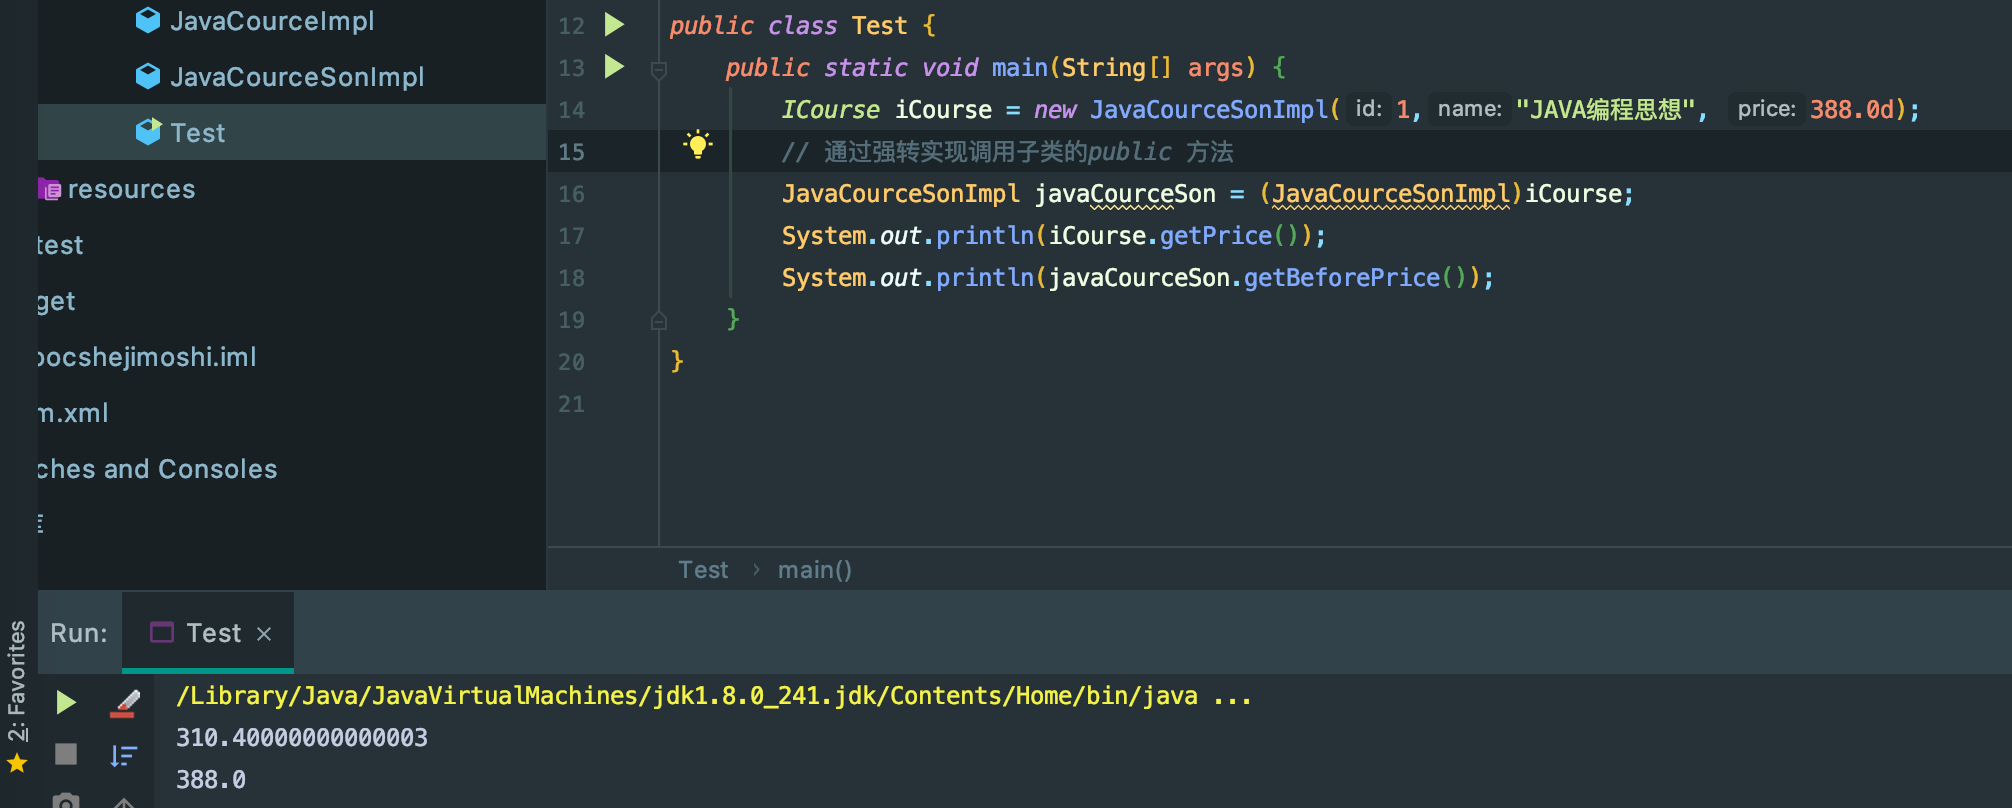Click line number 12 in the gutter
The image size is (2012, 808).
coord(571,26)
